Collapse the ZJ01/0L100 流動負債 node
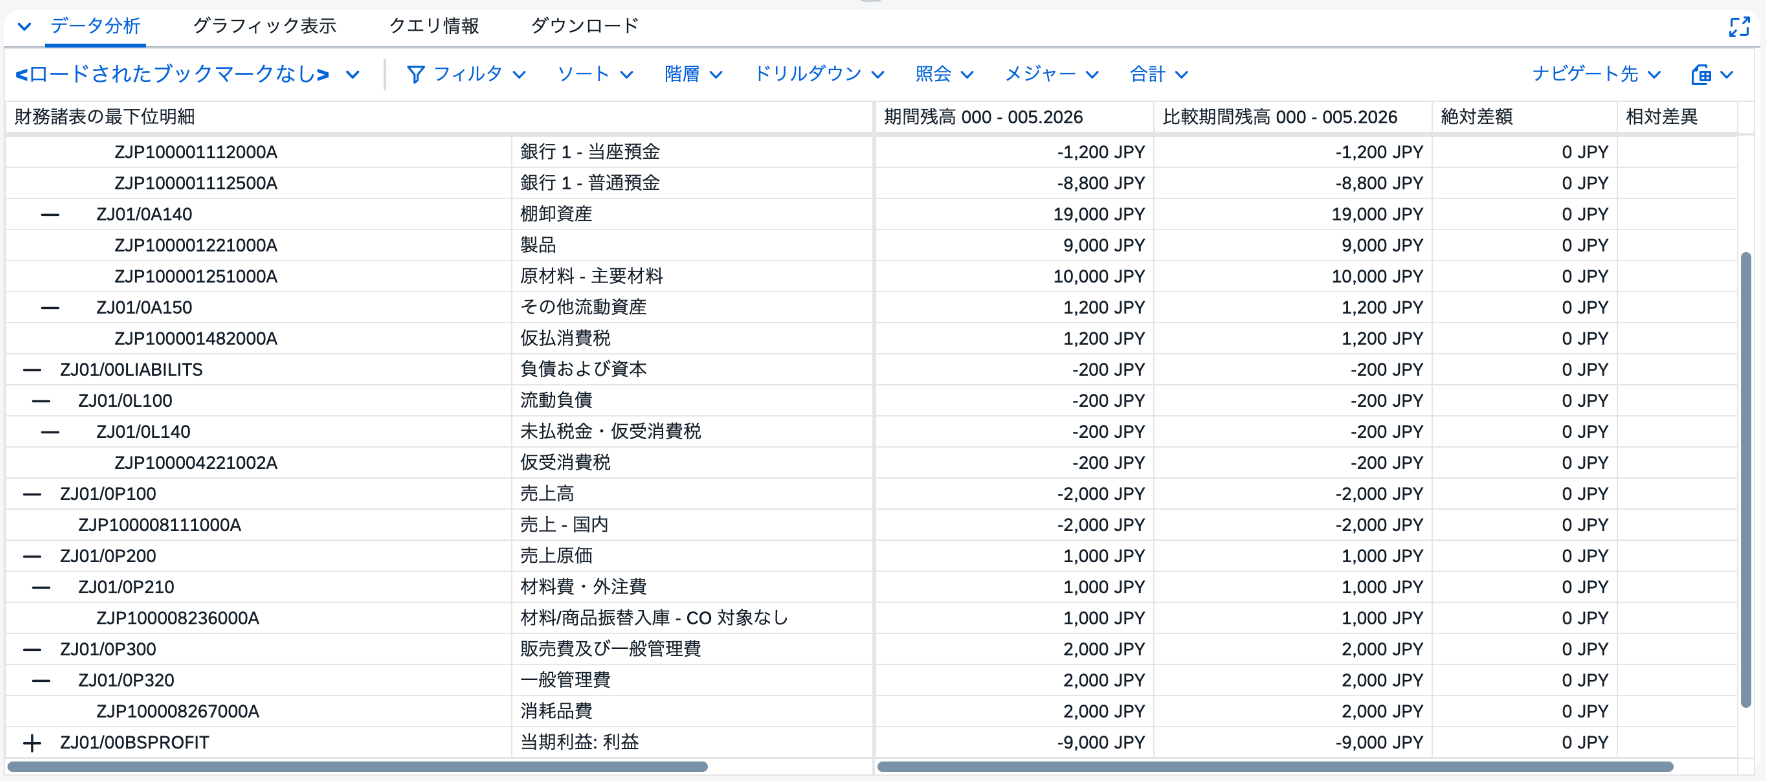The image size is (1766, 781). (41, 400)
